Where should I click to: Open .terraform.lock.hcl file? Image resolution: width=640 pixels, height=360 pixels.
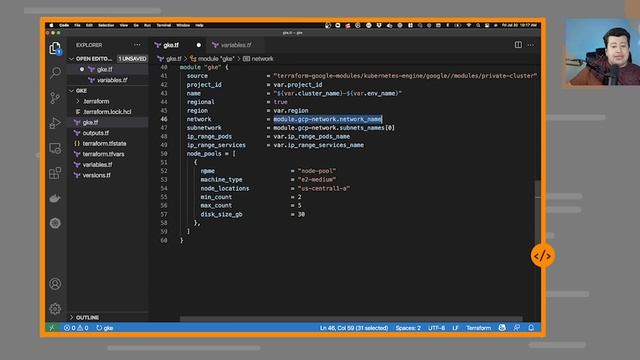107,112
